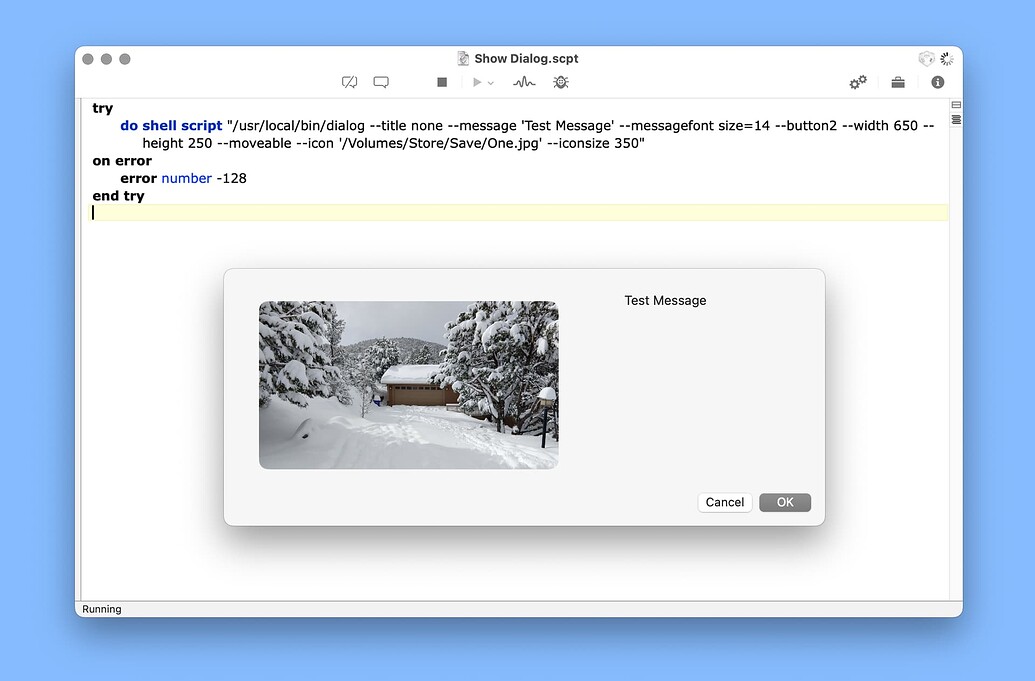
Task: Toggle the event log lines icon
Action: point(955,119)
